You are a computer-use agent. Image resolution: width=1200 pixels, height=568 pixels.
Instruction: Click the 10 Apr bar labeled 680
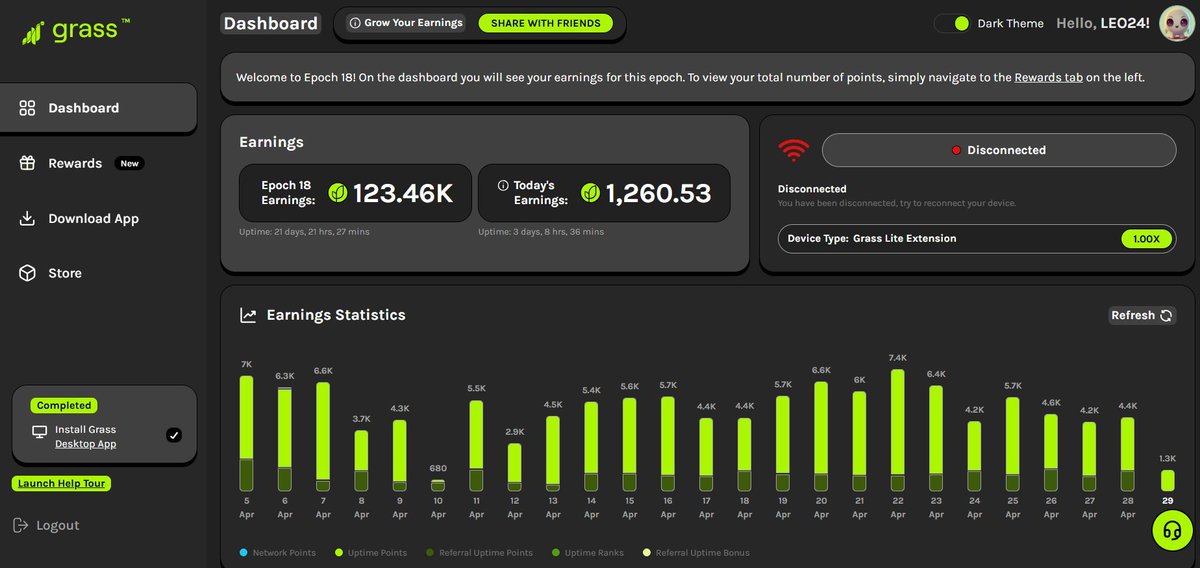(437, 486)
